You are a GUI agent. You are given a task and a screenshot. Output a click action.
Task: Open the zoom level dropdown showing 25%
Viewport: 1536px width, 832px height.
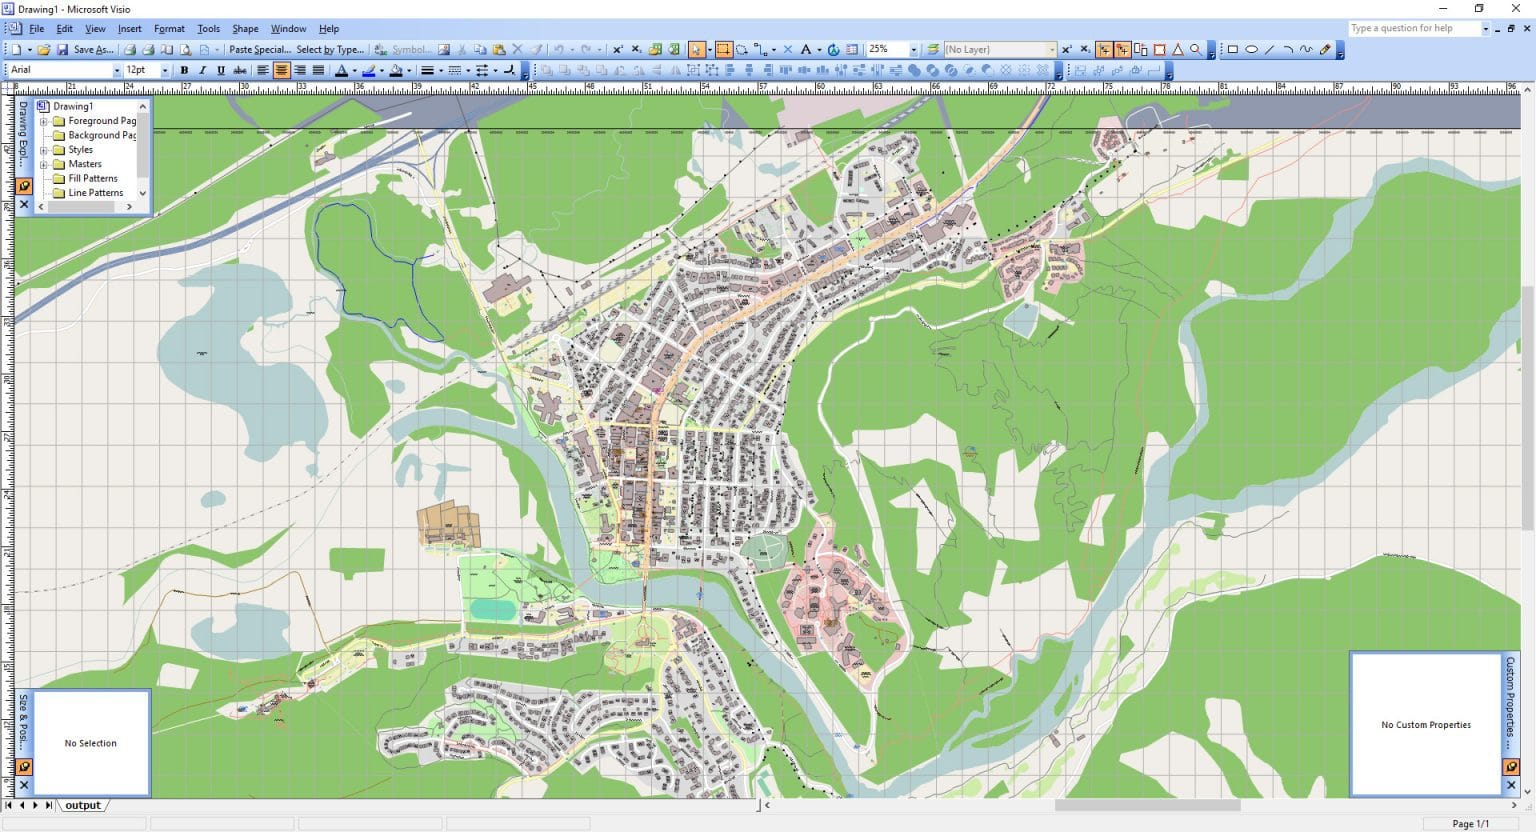(913, 48)
